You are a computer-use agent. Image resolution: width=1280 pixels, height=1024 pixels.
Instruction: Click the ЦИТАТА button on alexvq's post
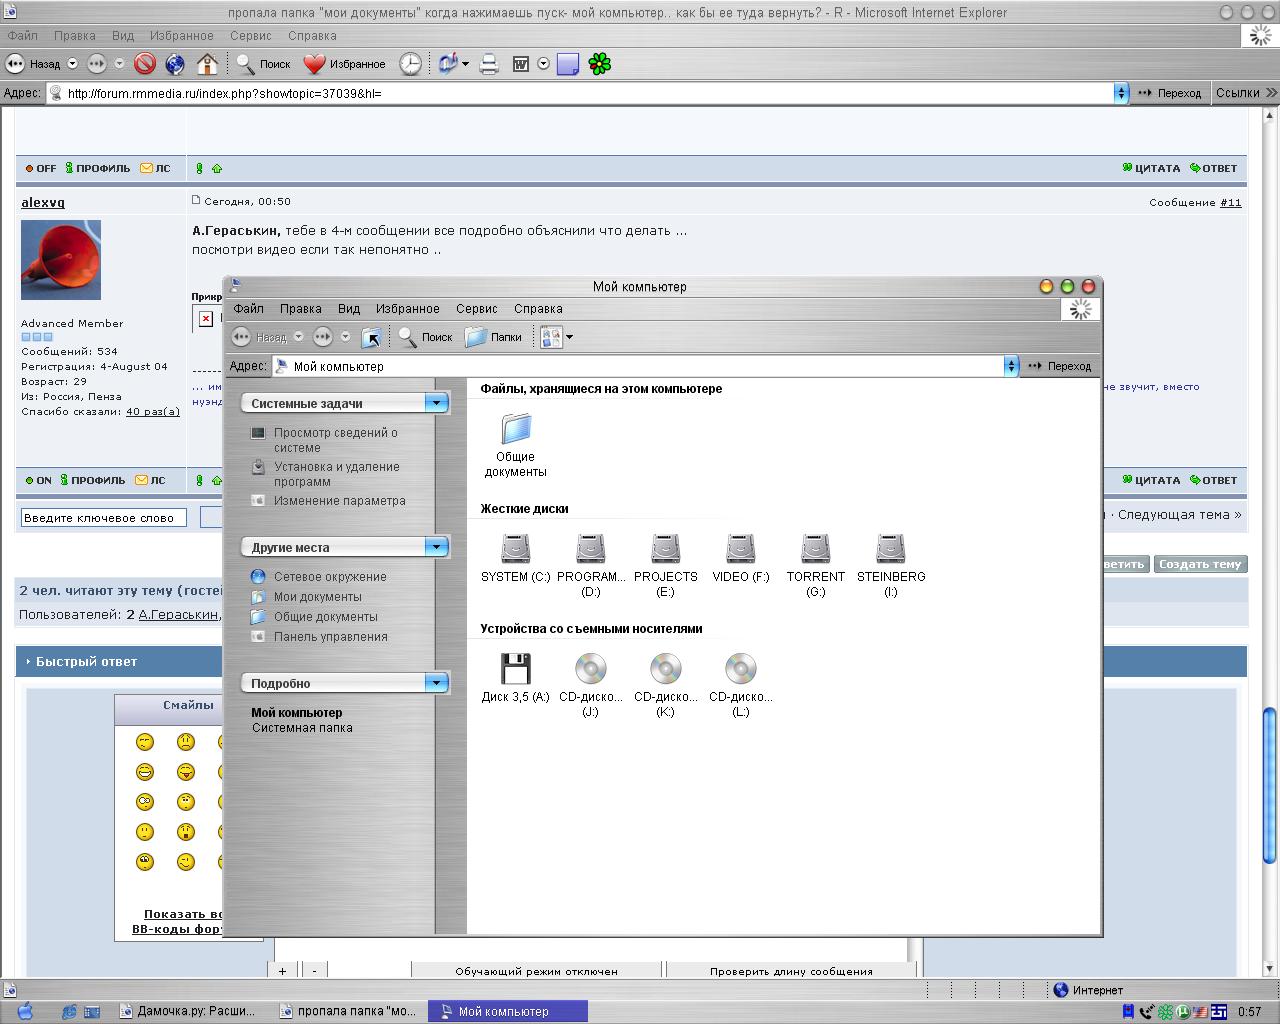pos(1151,480)
